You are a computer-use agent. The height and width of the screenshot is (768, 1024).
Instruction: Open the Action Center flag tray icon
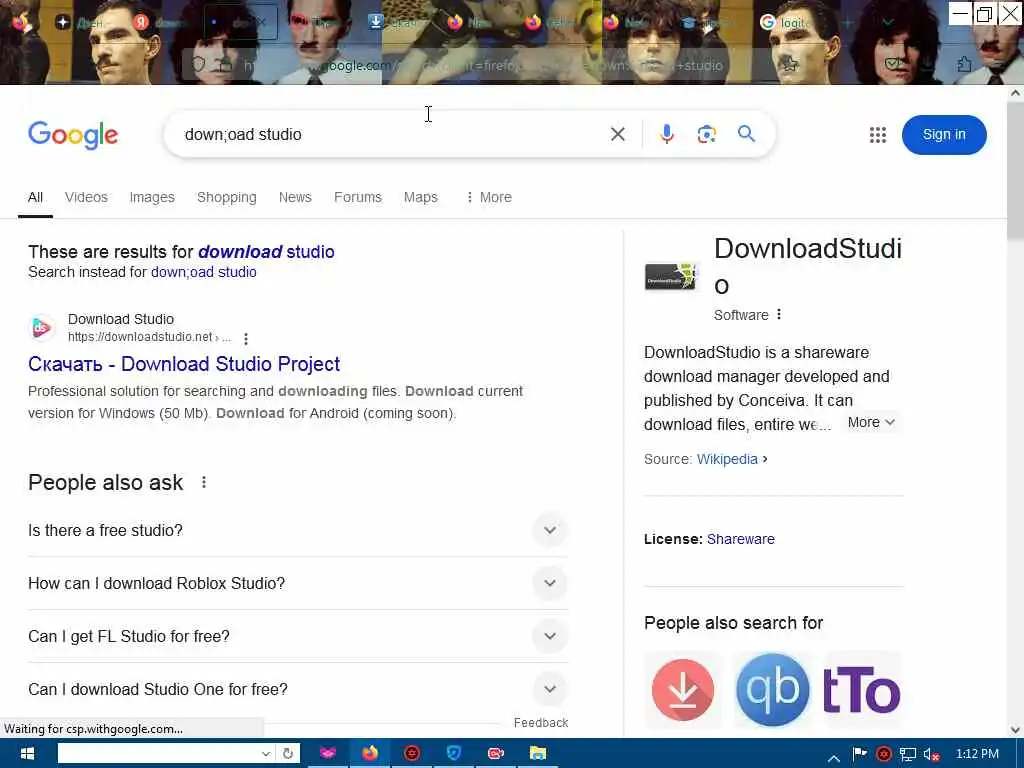click(859, 754)
